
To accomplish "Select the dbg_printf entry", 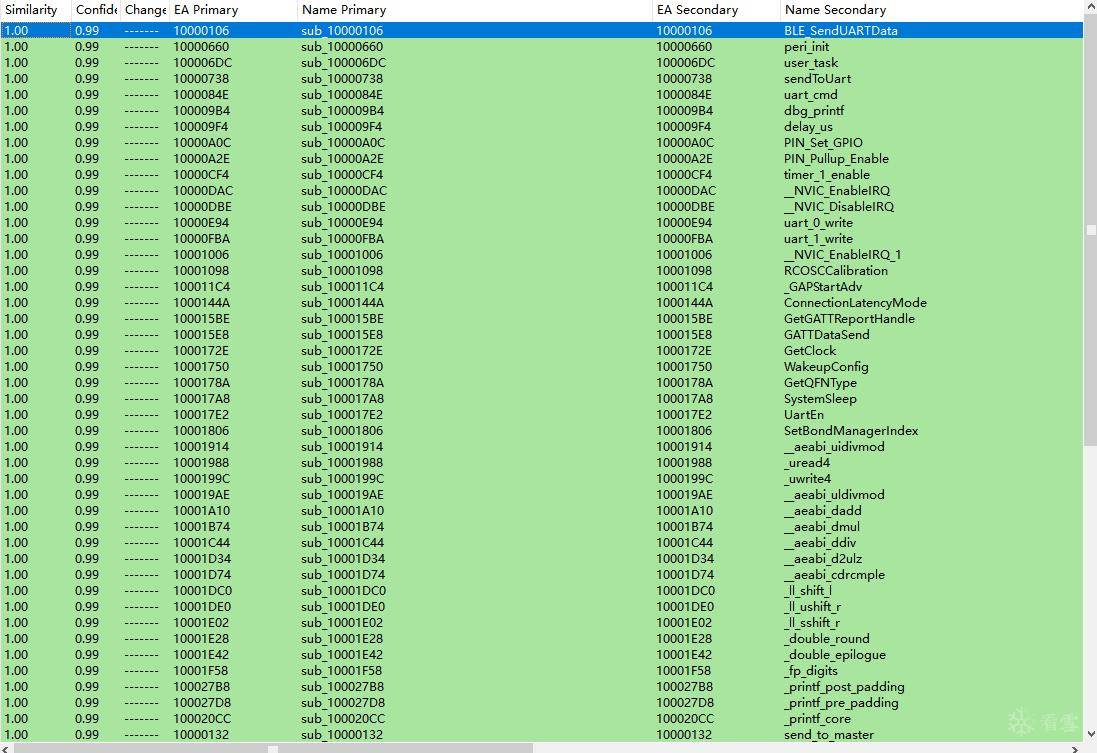I will [x=814, y=111].
